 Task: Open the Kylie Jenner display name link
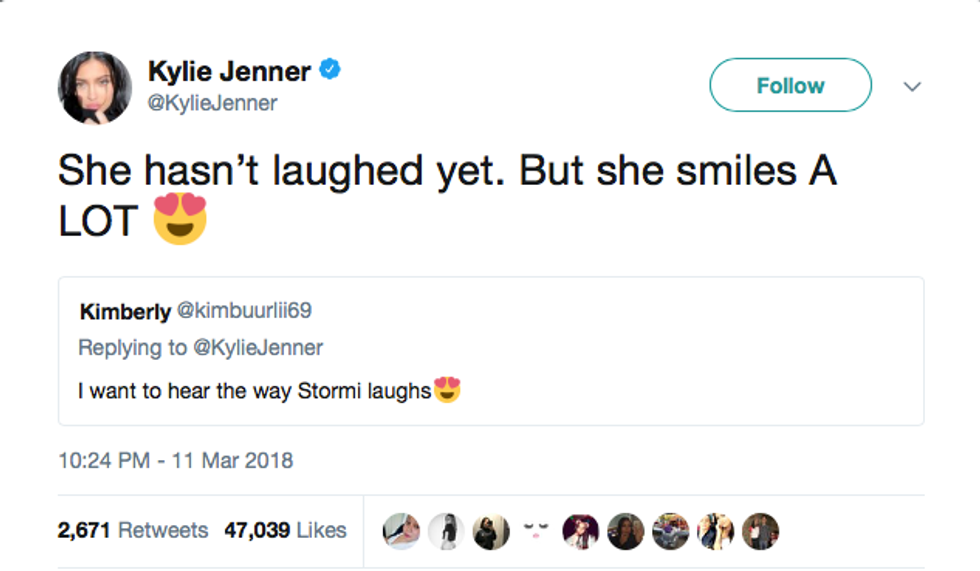(230, 71)
